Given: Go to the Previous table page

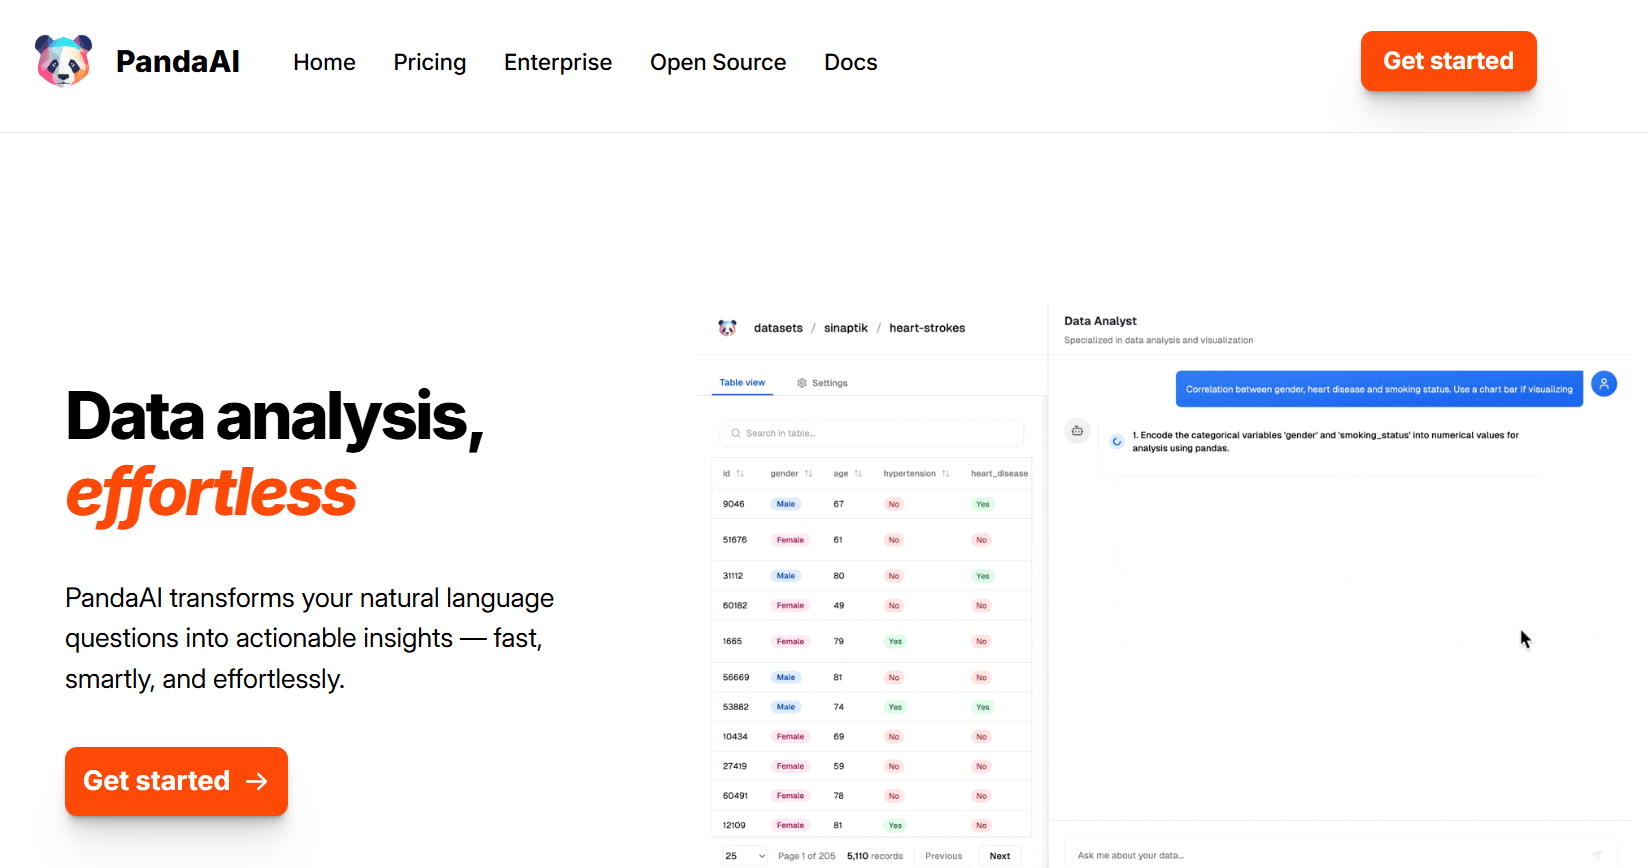Looking at the screenshot, I should coord(944,856).
